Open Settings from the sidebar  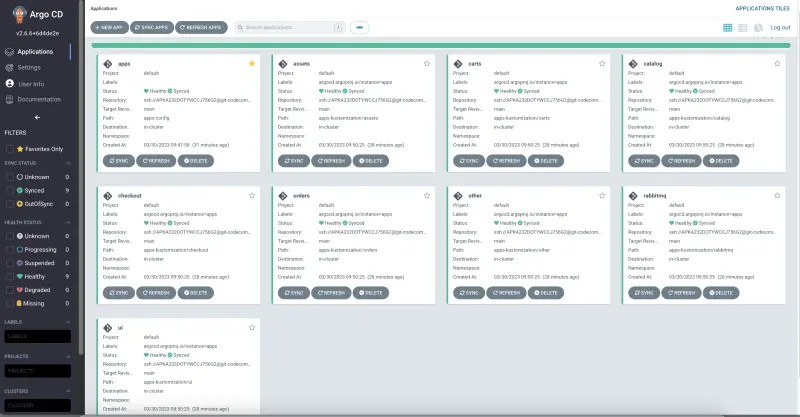tap(29, 67)
